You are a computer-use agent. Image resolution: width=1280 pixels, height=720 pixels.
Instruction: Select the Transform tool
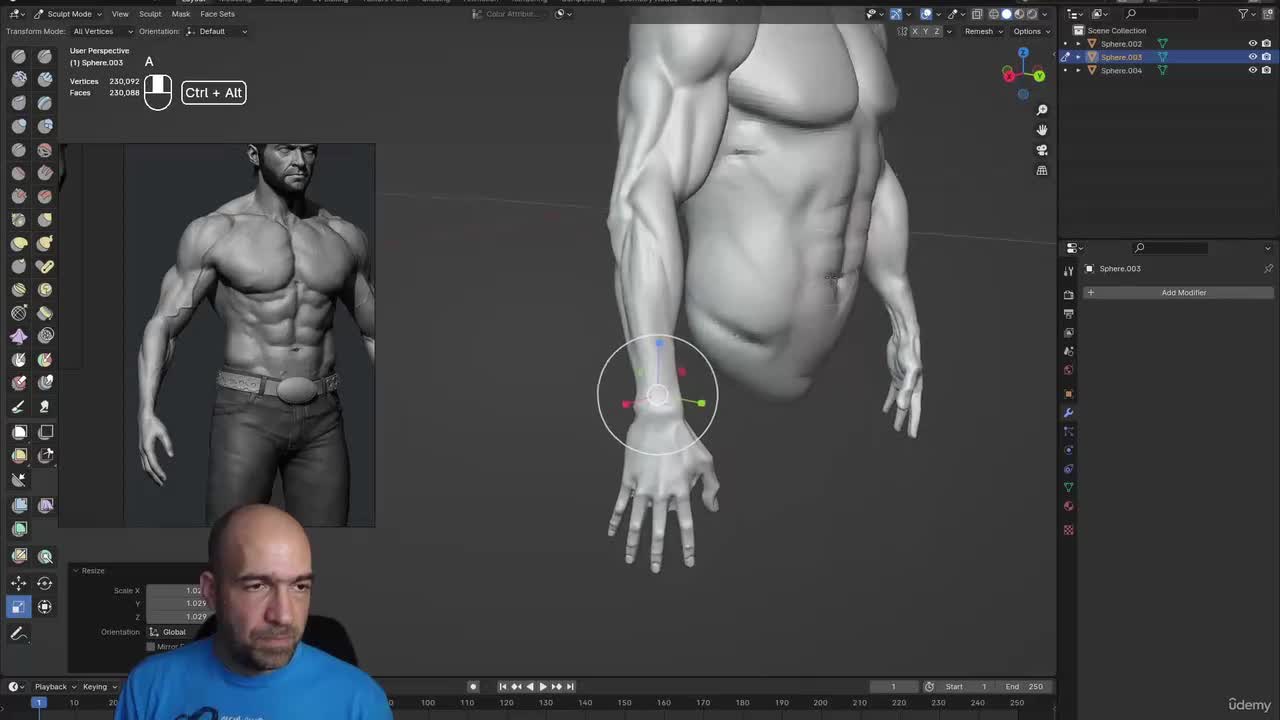(45, 606)
